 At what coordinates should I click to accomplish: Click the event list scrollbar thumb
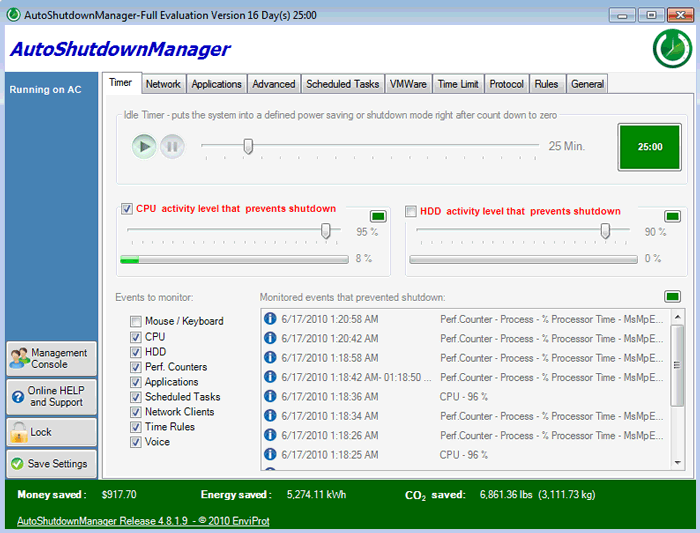(677, 365)
